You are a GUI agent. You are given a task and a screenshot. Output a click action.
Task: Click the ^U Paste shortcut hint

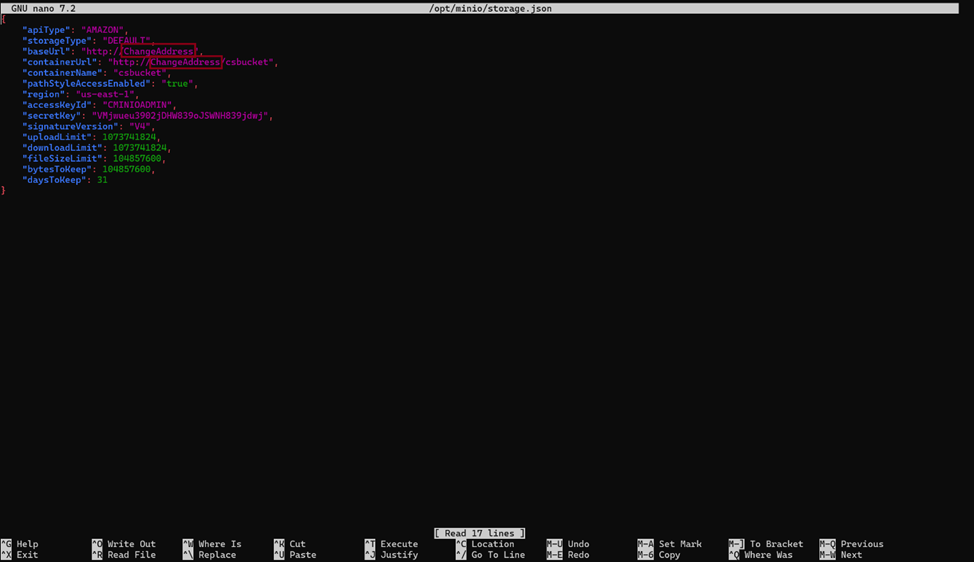(295, 555)
